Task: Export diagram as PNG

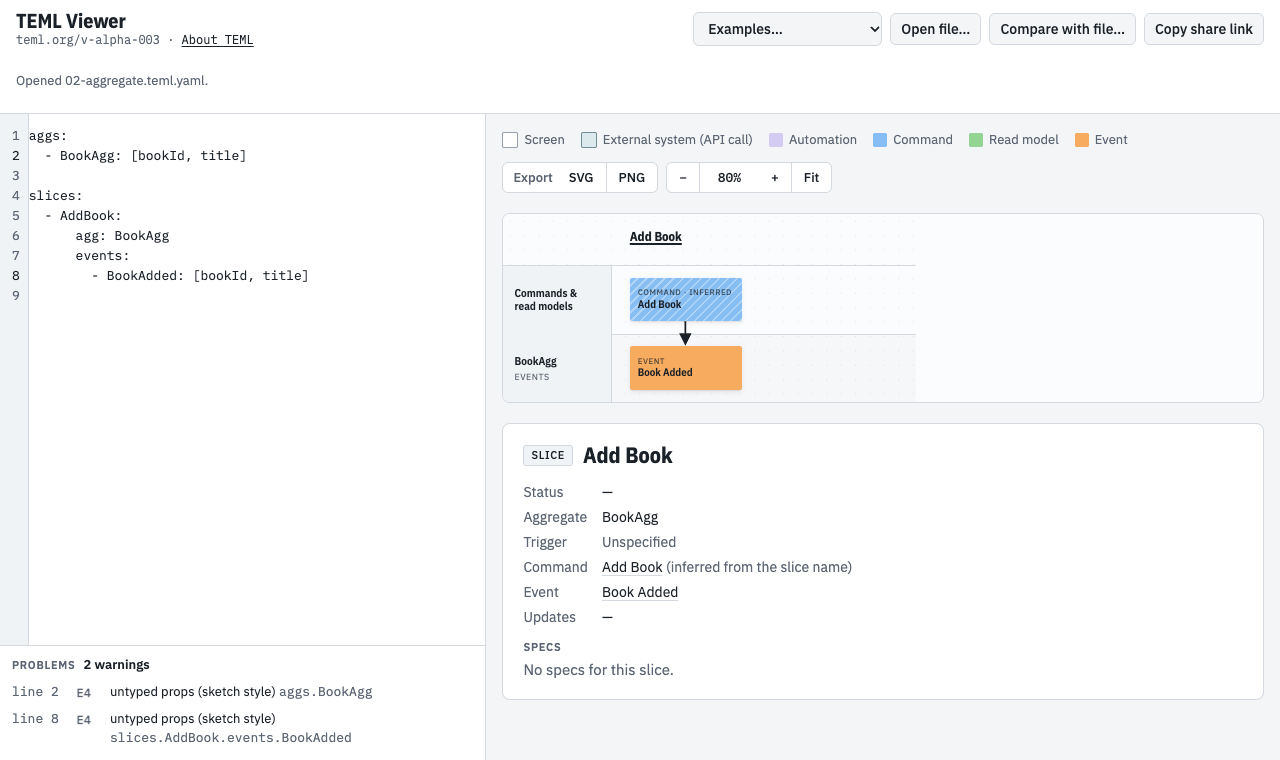Action: point(632,178)
